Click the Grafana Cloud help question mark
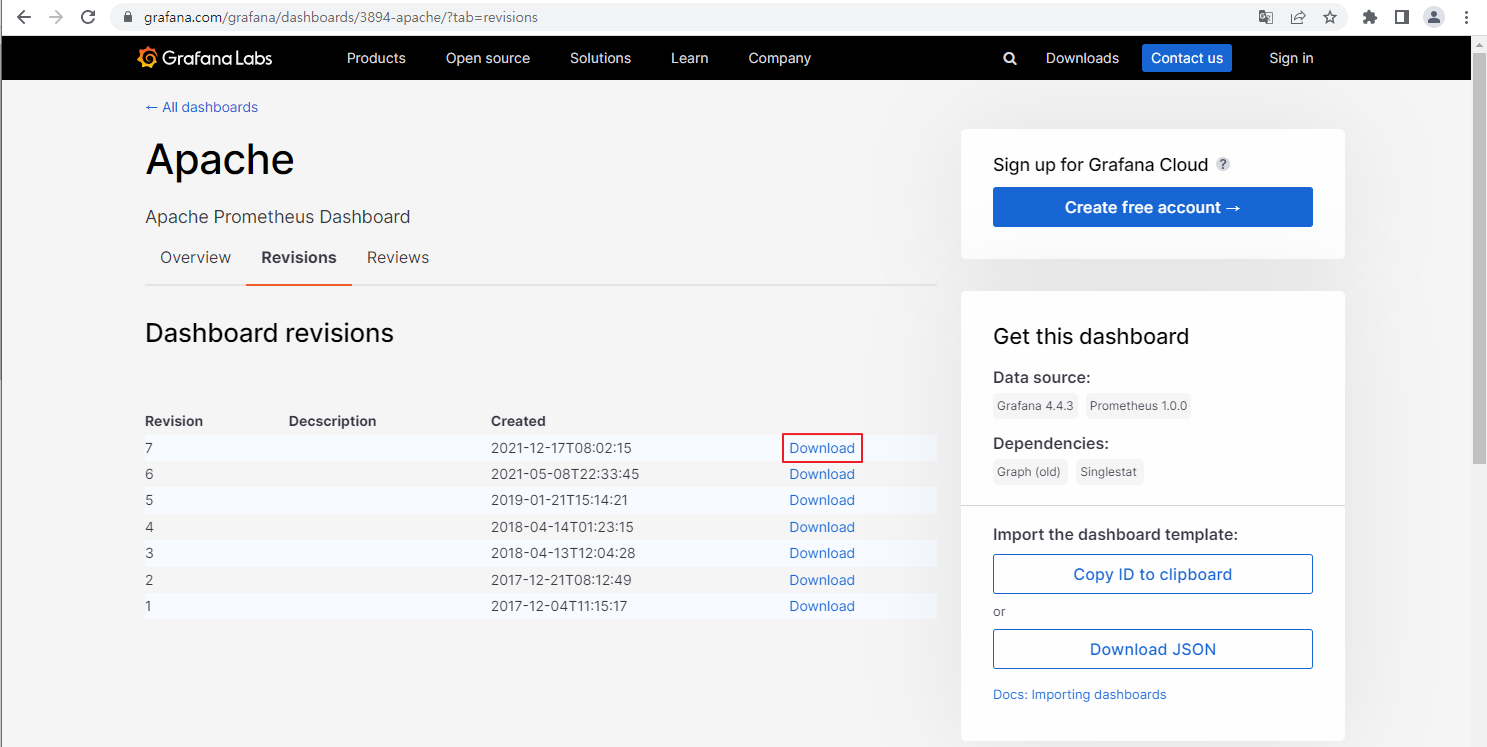The height and width of the screenshot is (747, 1487). click(x=1223, y=164)
